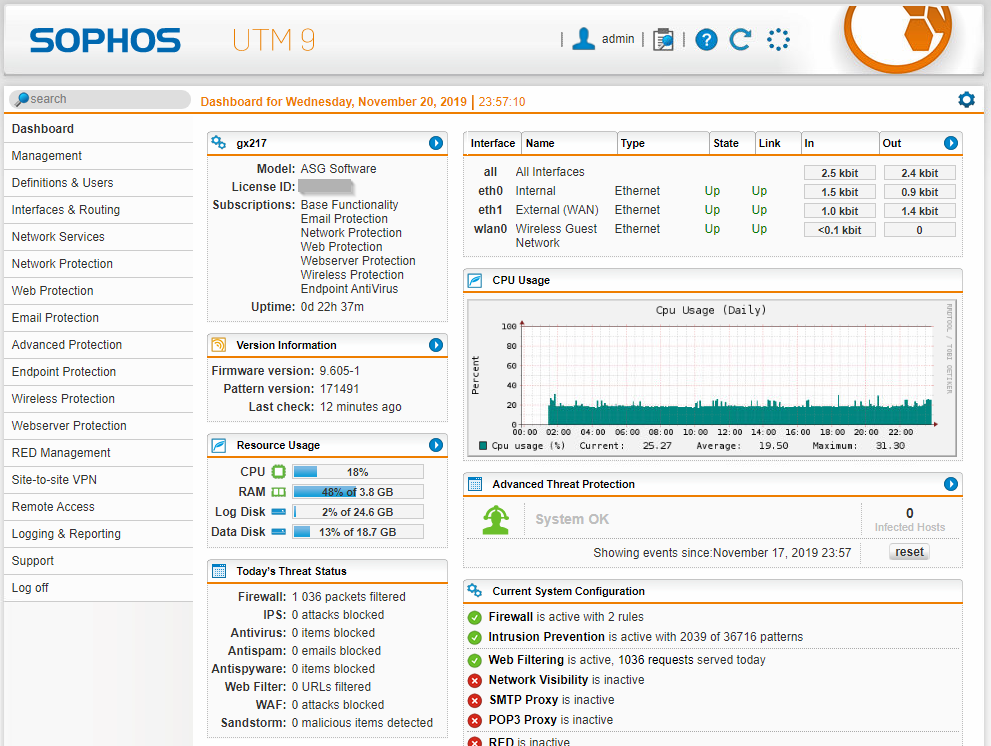This screenshot has height=746, width=991.
Task: Click the Resource Usage panel icon
Action: click(x=219, y=445)
